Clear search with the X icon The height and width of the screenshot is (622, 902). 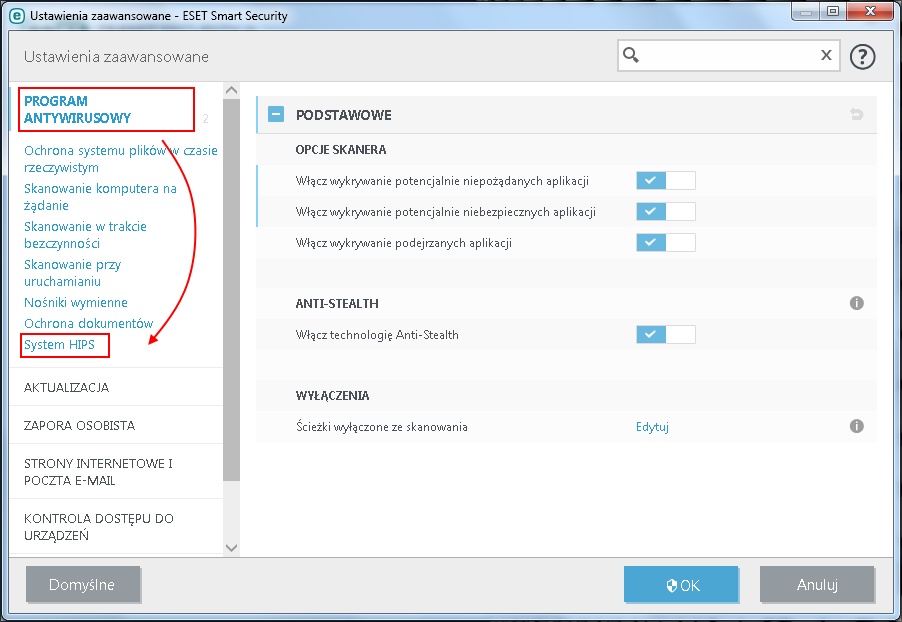[826, 55]
